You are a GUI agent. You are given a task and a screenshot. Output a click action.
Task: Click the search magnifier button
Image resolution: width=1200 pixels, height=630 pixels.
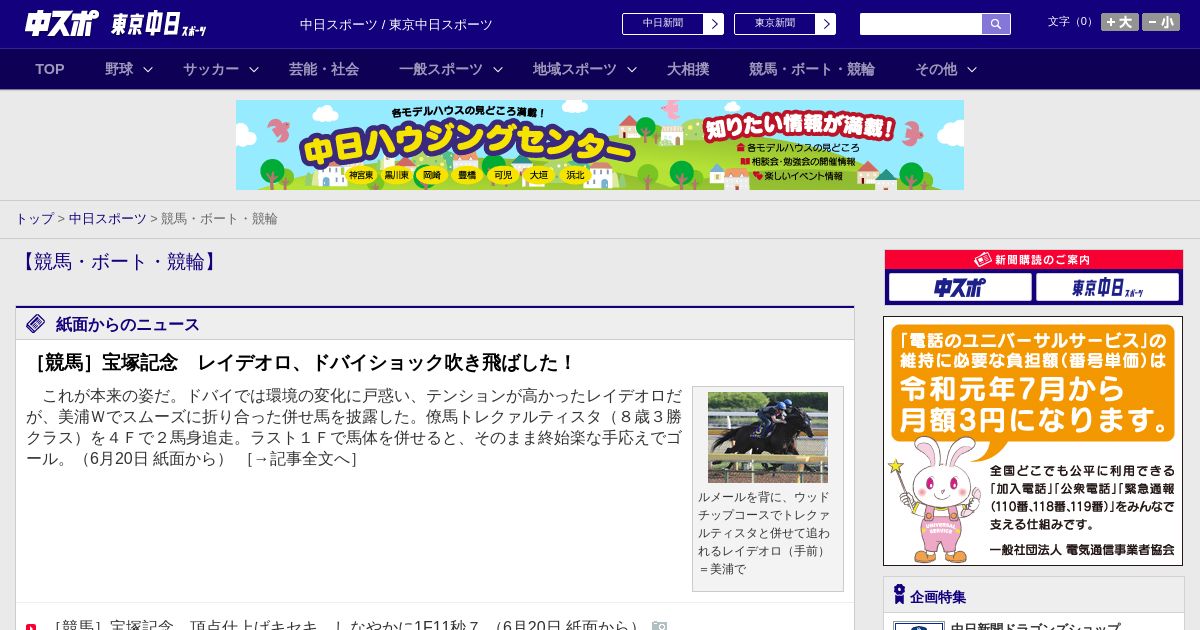996,24
